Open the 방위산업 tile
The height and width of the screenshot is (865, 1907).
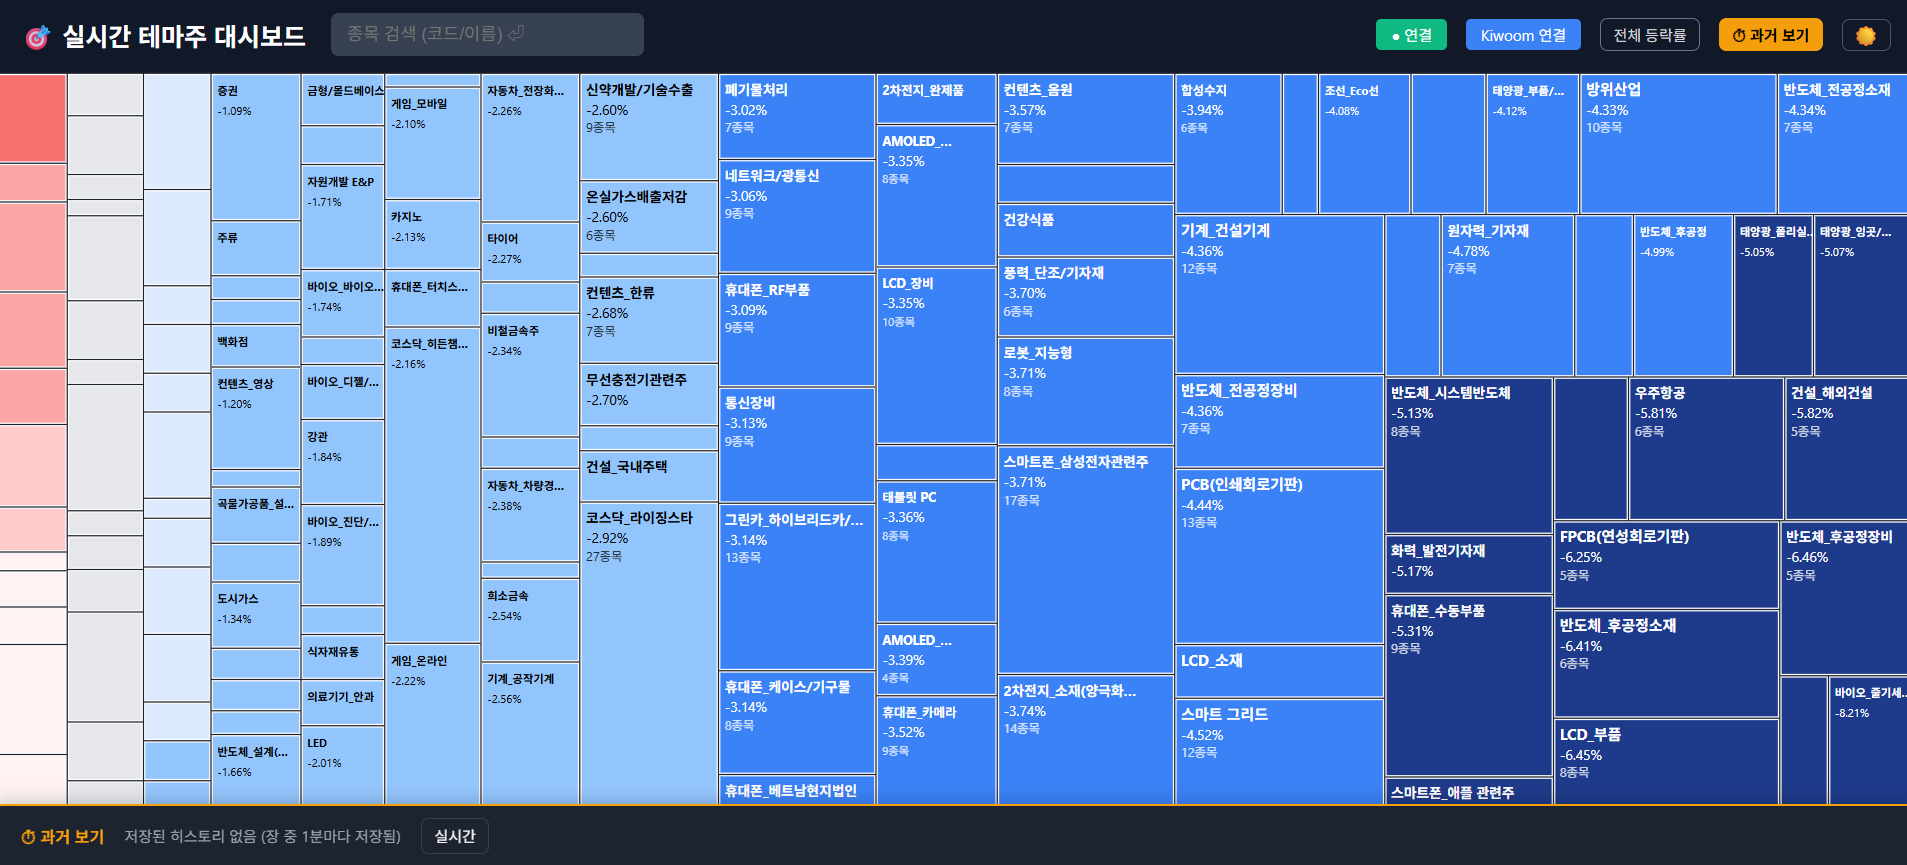click(x=1678, y=144)
